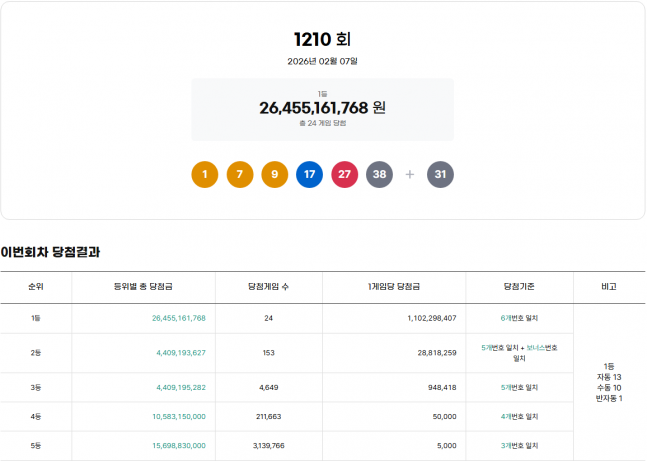Click the 당첨게임 수 column header

point(268,286)
